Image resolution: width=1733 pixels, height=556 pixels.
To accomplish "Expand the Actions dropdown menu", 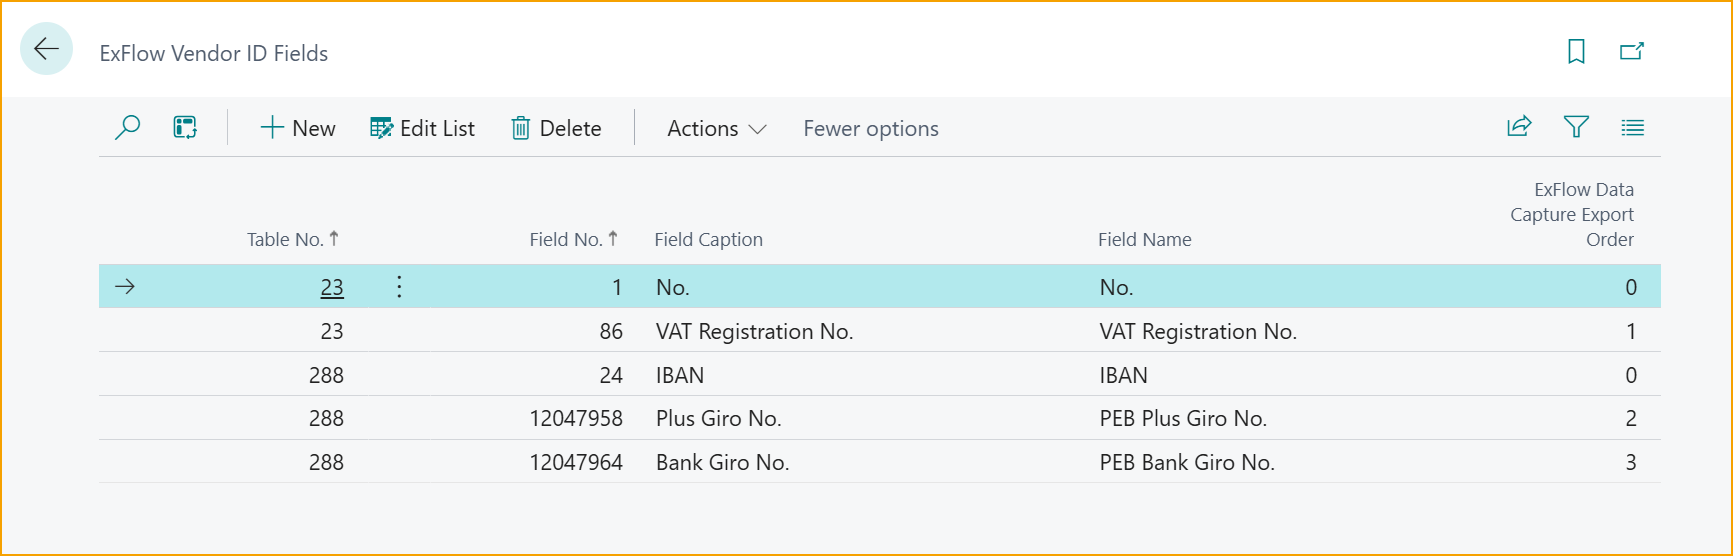I will pos(716,129).
